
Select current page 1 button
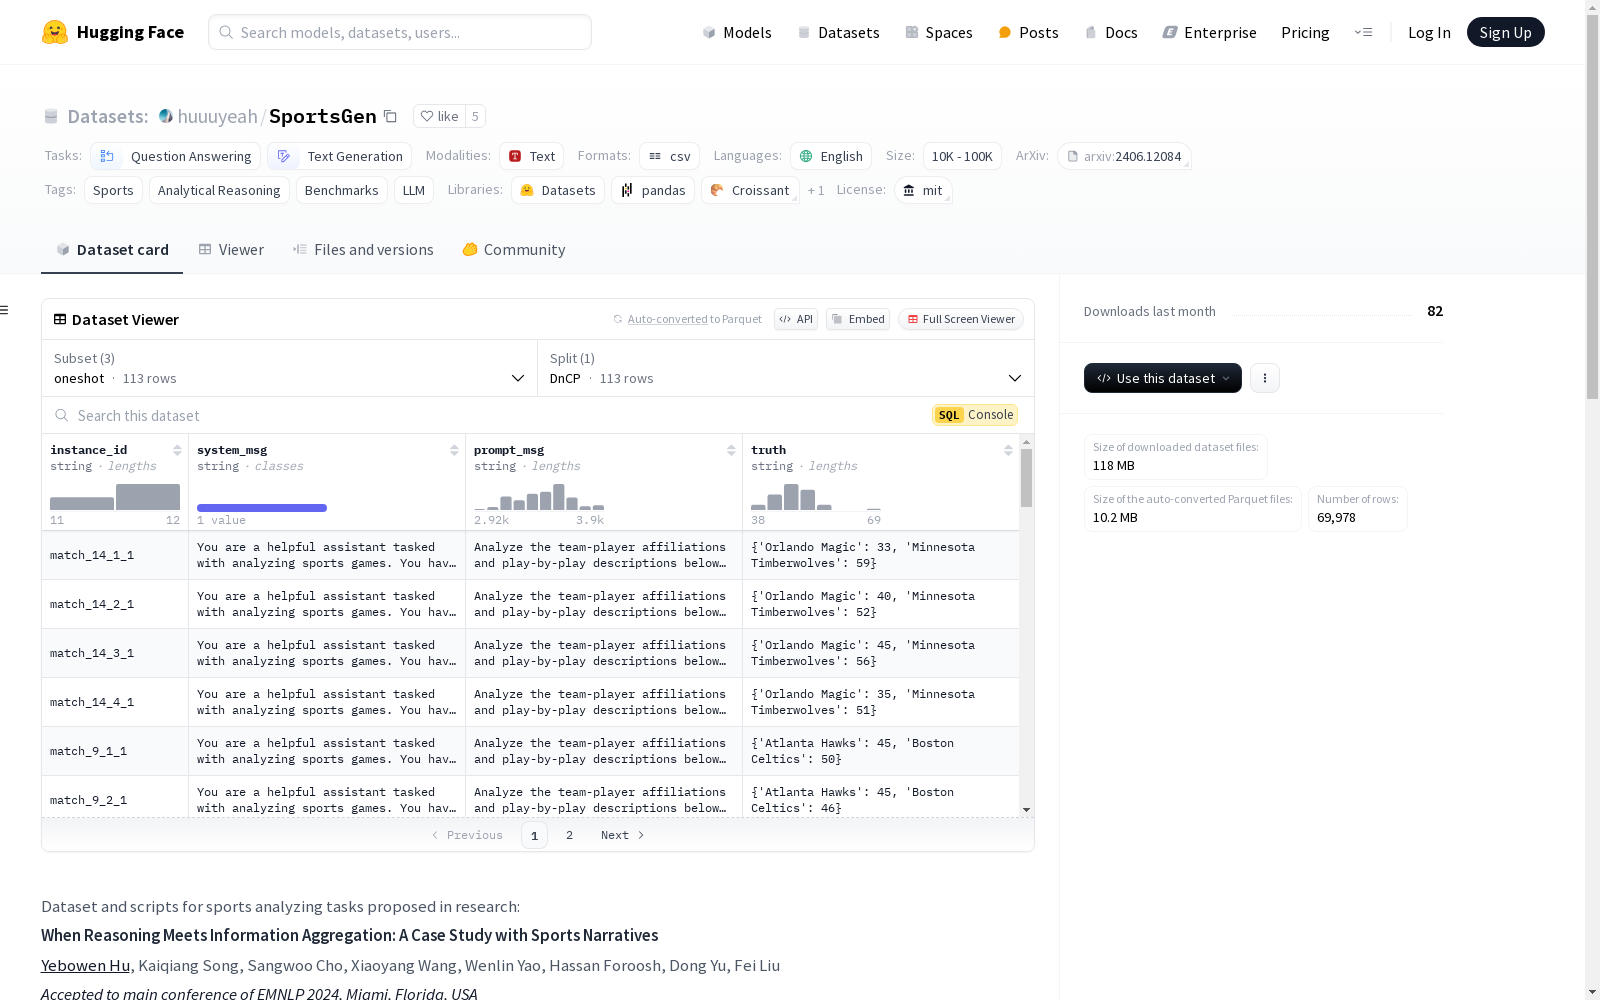coord(534,835)
